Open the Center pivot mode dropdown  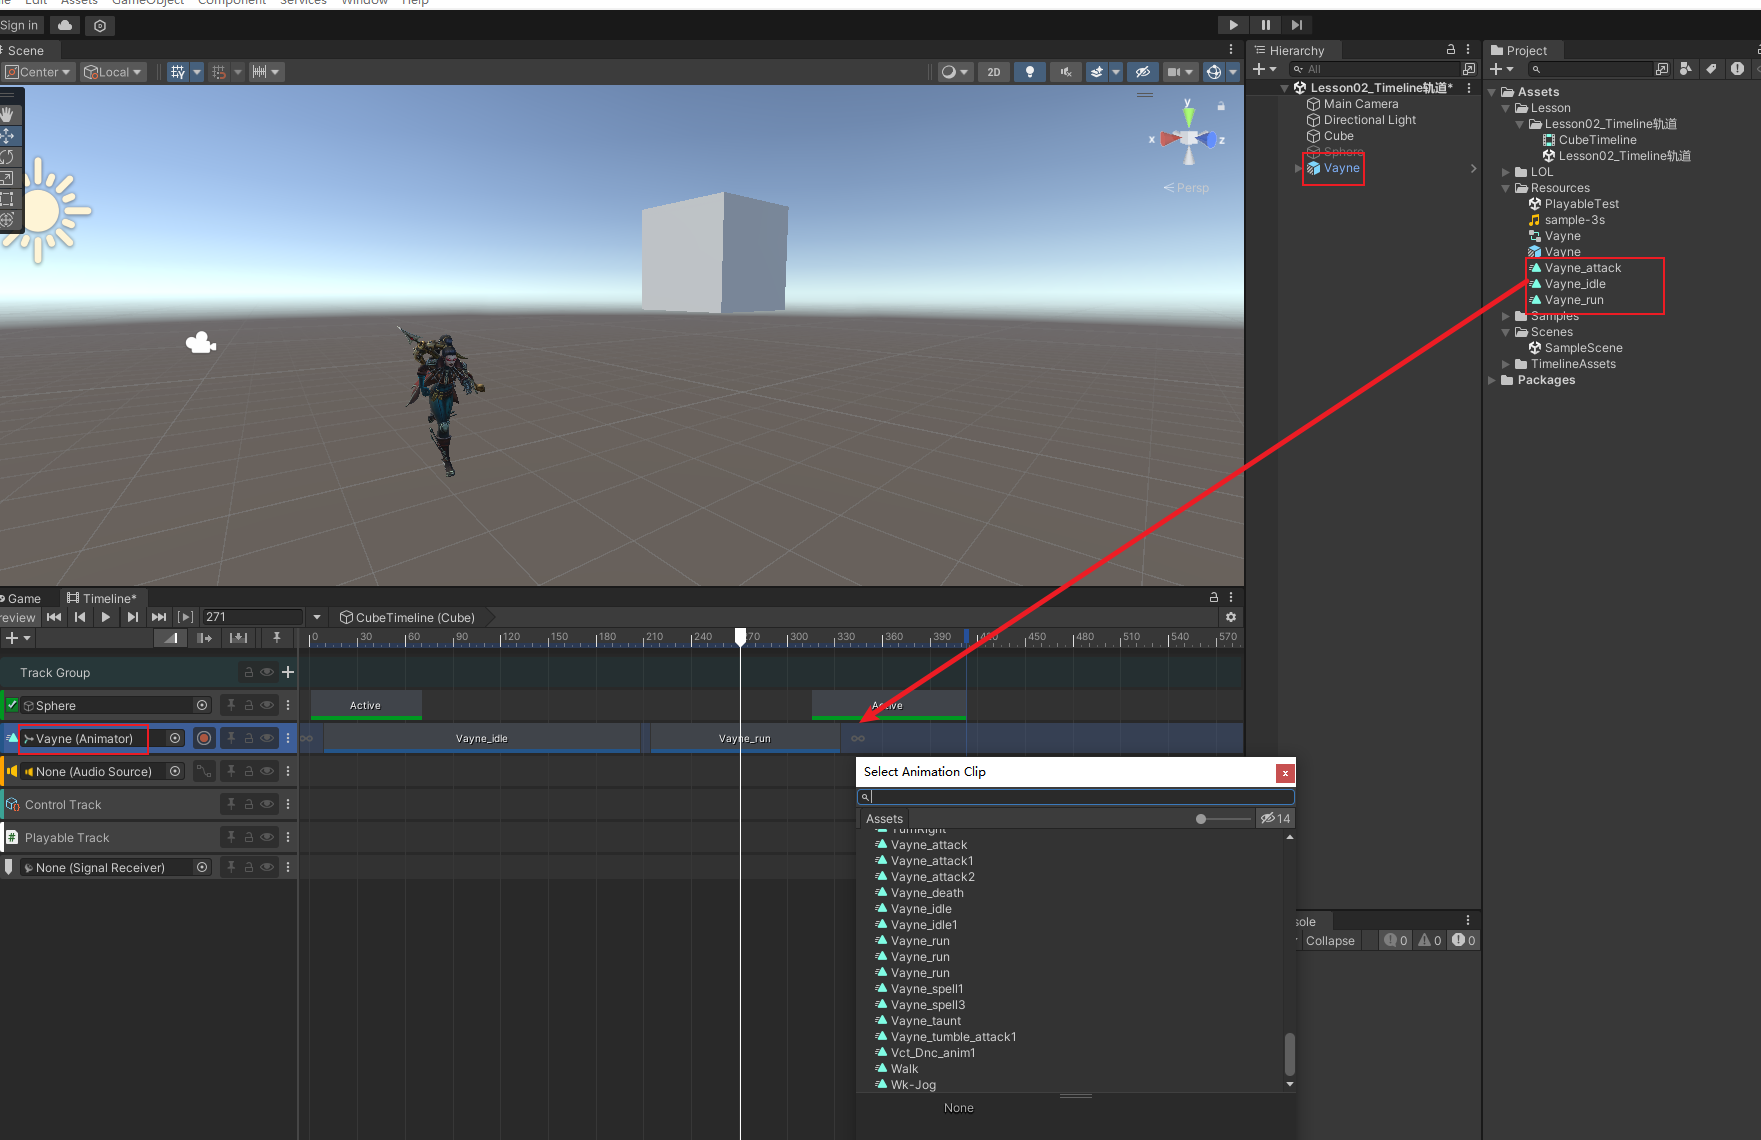coord(38,72)
